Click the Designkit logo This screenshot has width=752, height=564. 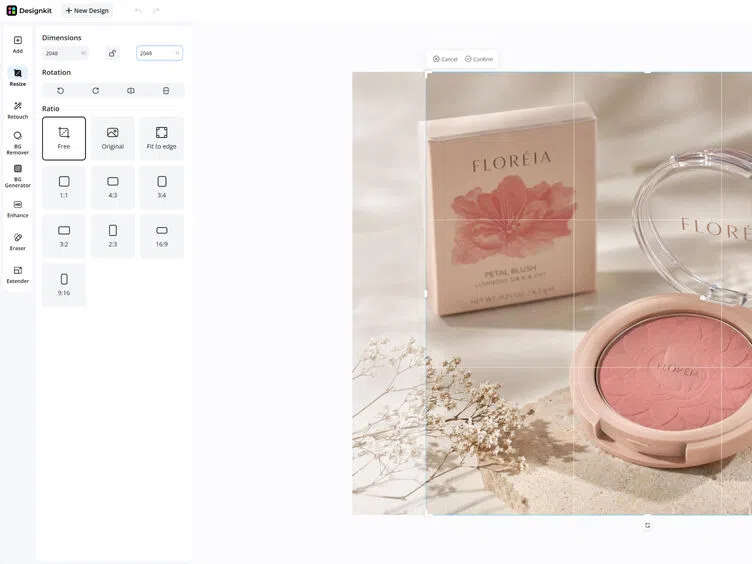(x=29, y=11)
